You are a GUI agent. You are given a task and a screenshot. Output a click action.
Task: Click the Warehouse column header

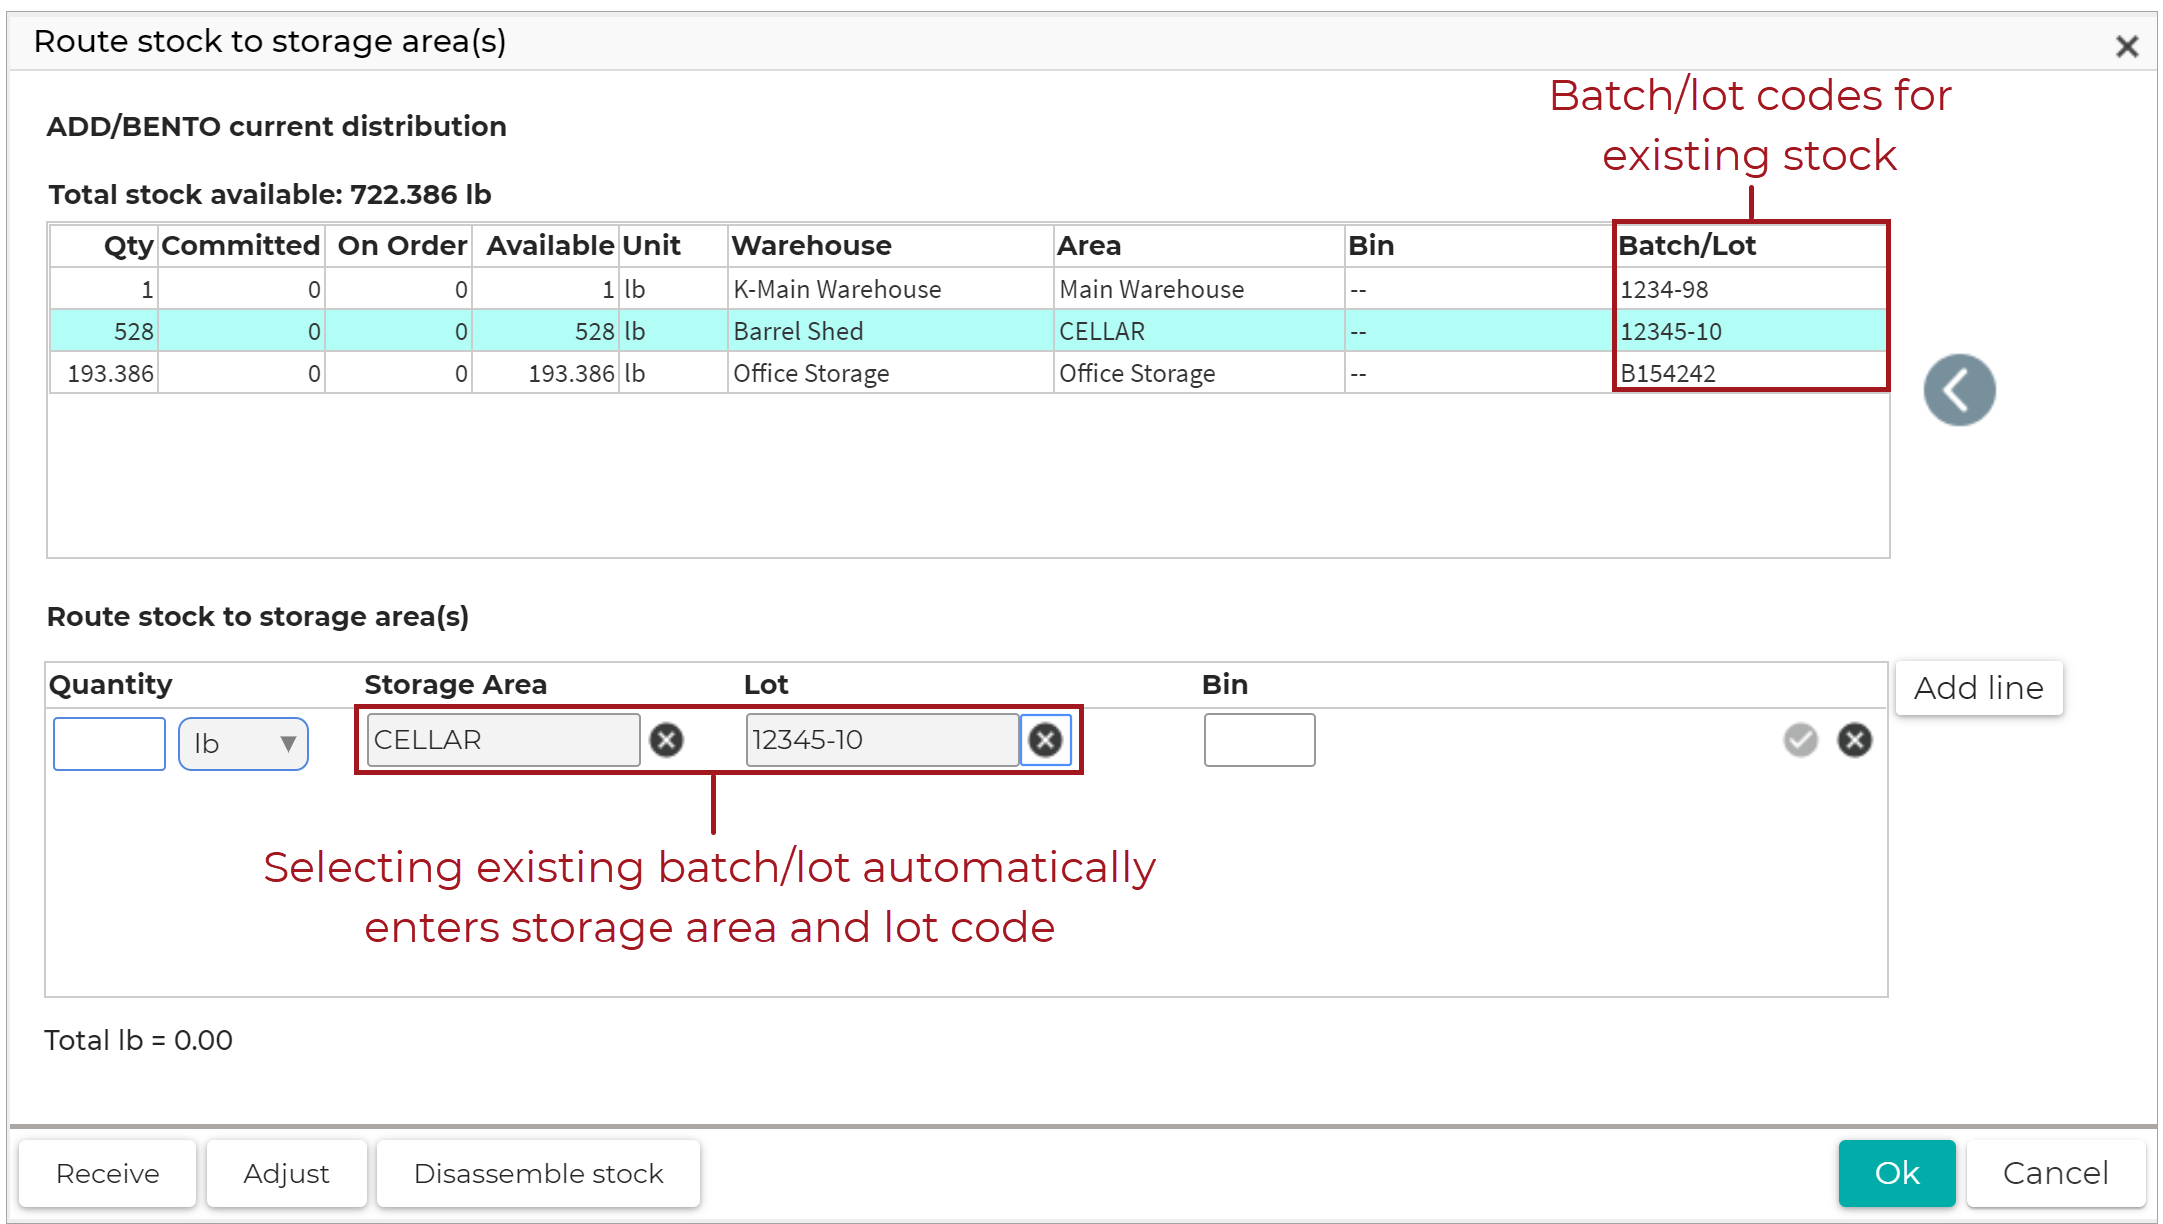(x=811, y=245)
